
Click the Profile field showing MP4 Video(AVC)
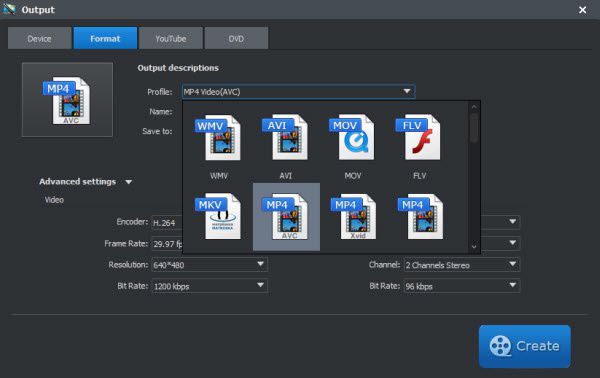(298, 92)
